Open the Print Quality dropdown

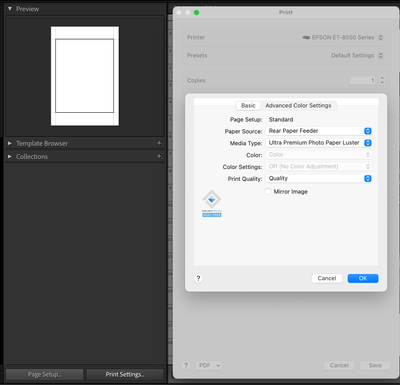(319, 178)
